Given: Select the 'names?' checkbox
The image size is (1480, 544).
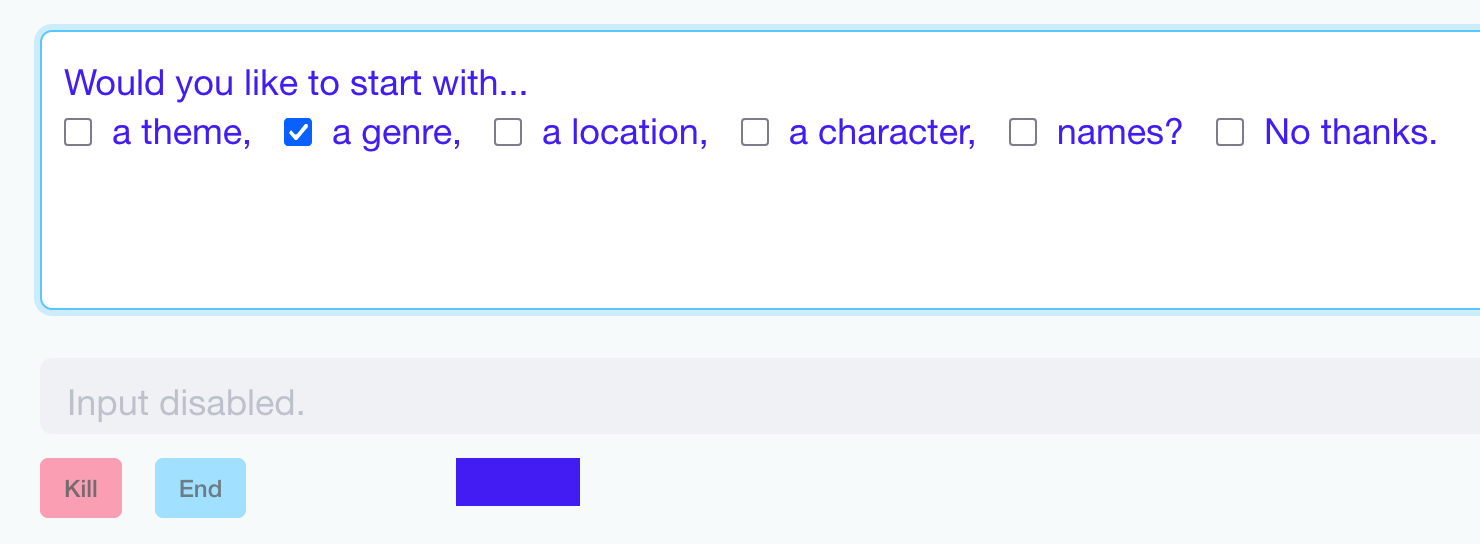Looking at the screenshot, I should [1023, 132].
